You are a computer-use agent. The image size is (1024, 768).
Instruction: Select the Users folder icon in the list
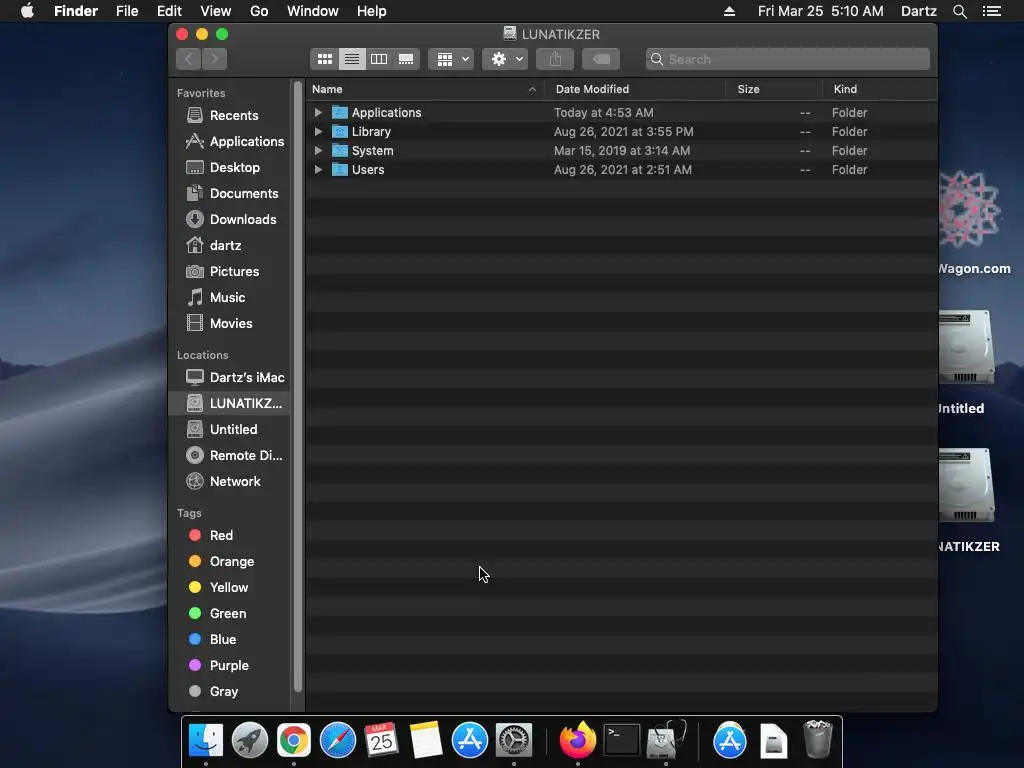(340, 169)
